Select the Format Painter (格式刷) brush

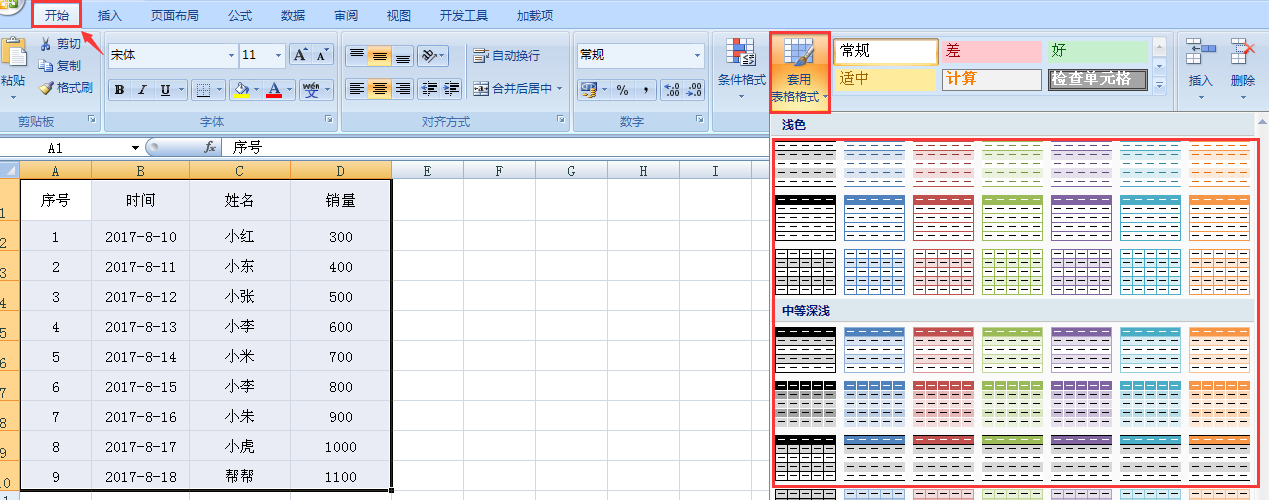[46, 88]
